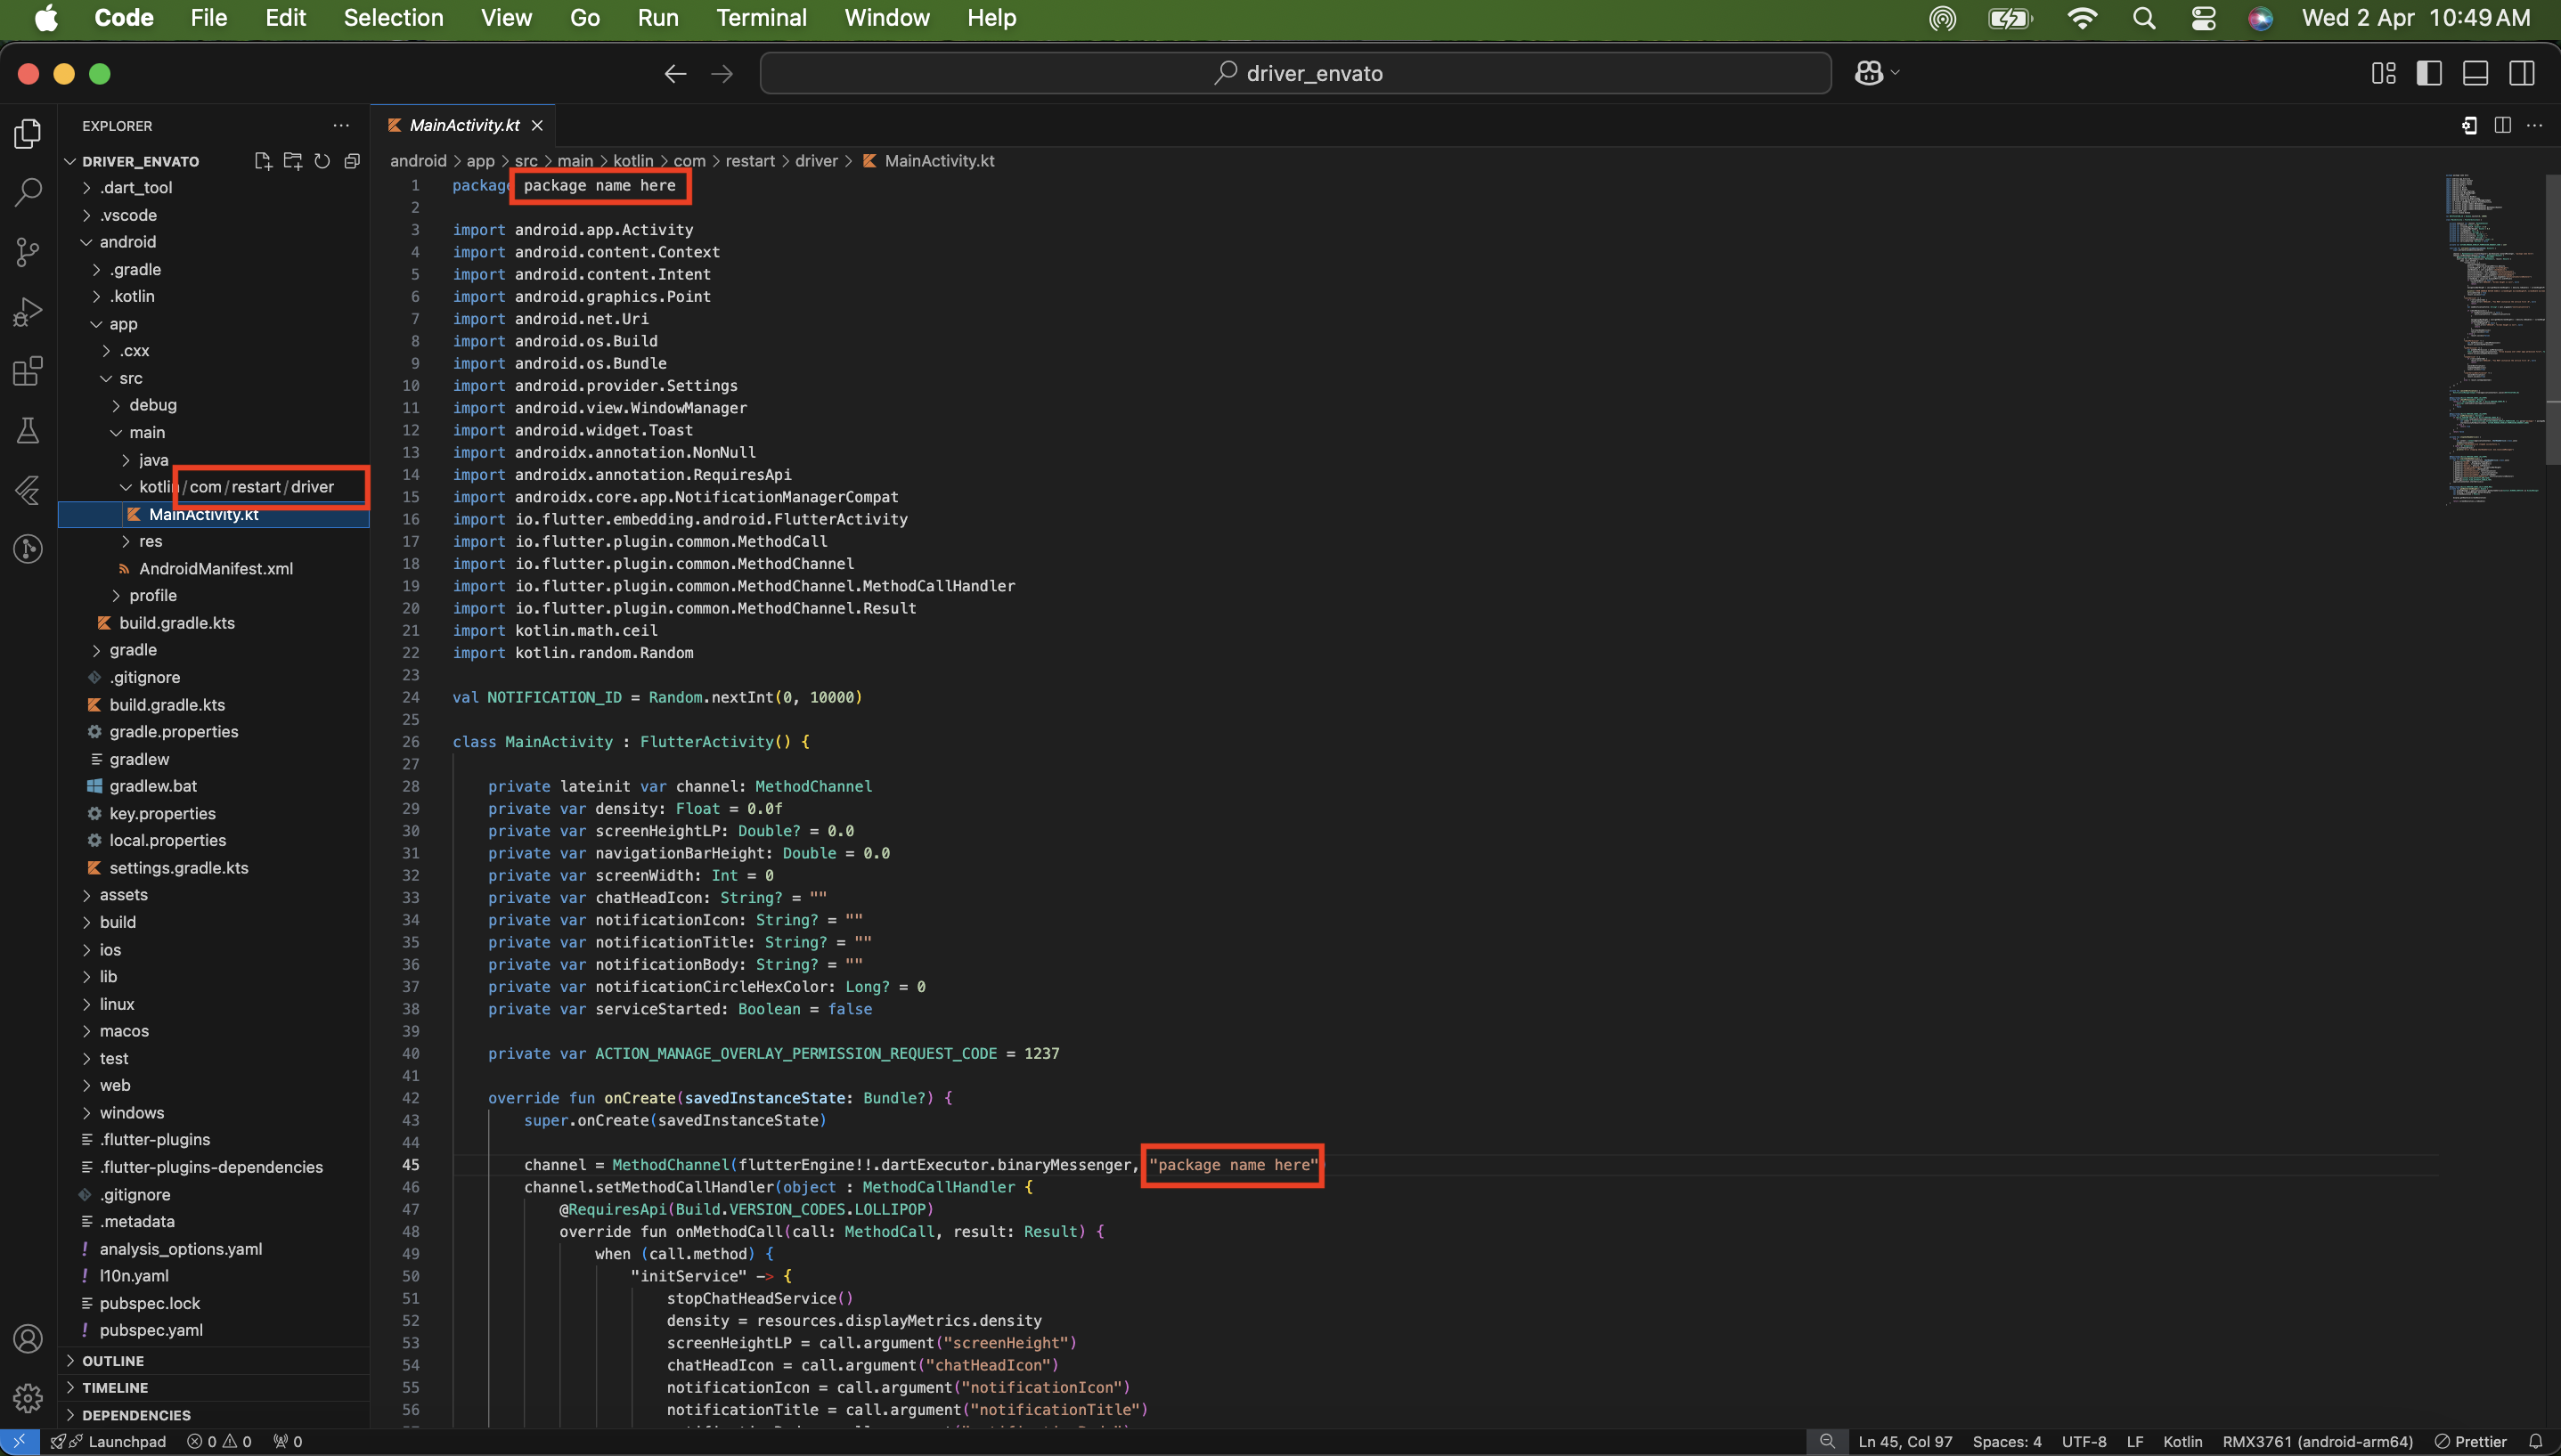Open the Terminal menu
Image resolution: width=2561 pixels, height=1456 pixels.
[x=760, y=18]
